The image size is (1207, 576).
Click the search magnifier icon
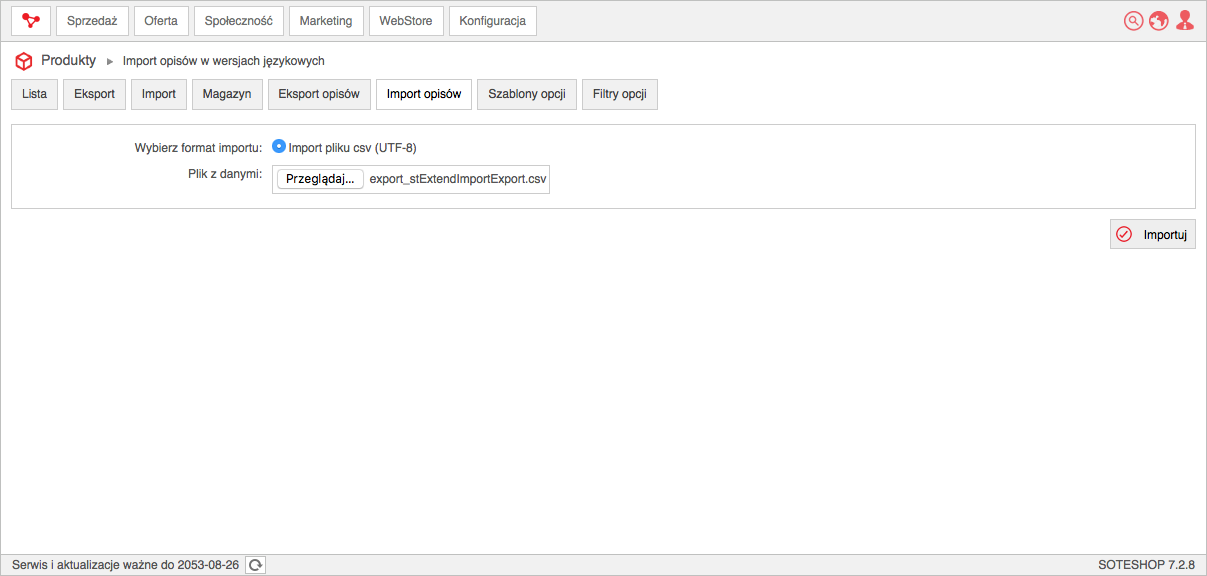pyautogui.click(x=1133, y=21)
